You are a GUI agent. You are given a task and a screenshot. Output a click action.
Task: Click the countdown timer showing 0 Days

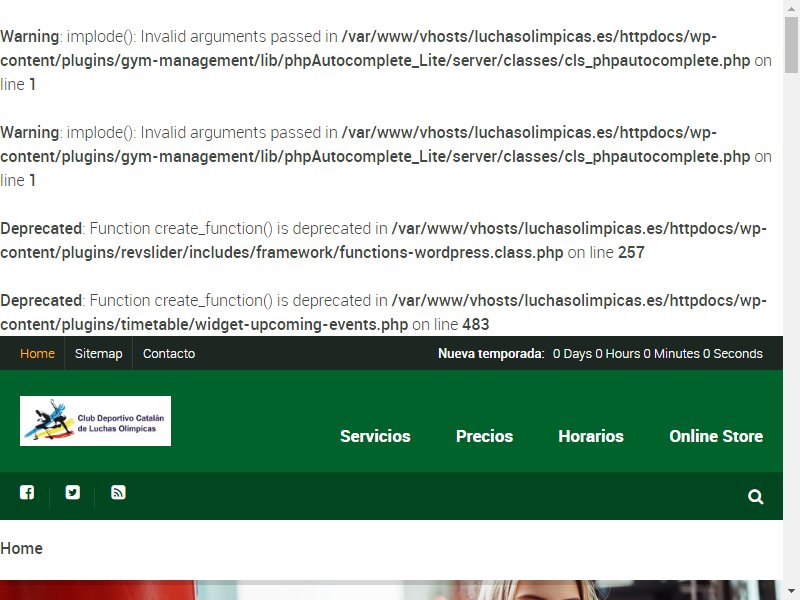click(x=658, y=354)
